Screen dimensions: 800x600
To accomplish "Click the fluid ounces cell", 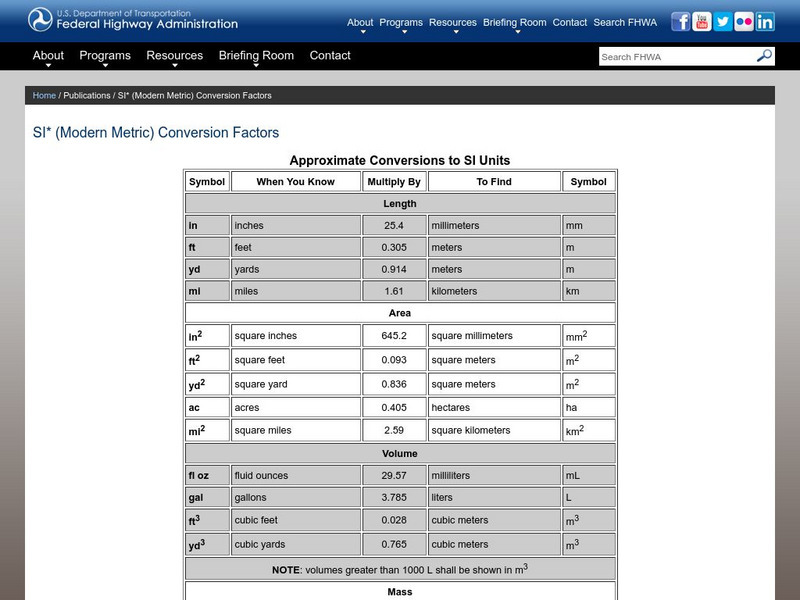I will coord(295,476).
